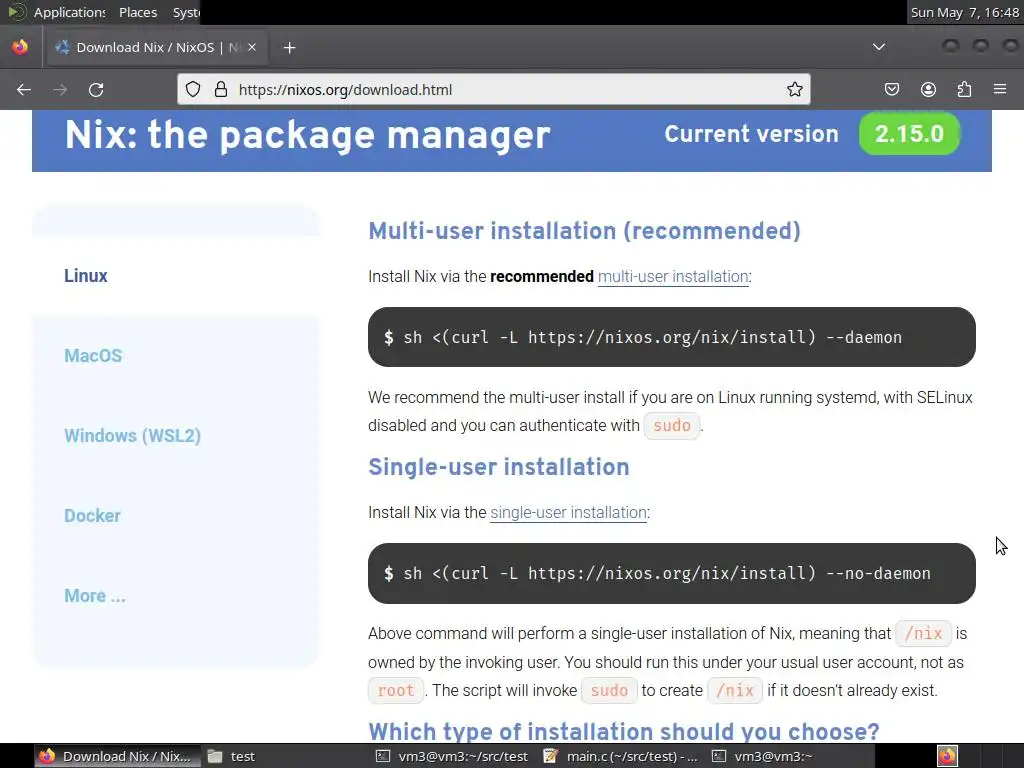The width and height of the screenshot is (1024, 768).
Task: Reload the current page
Action: pyautogui.click(x=96, y=89)
